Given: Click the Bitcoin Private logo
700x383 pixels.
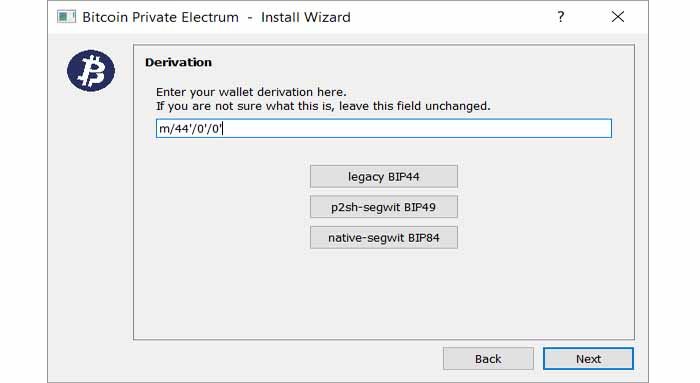Looking at the screenshot, I should coord(91,71).
